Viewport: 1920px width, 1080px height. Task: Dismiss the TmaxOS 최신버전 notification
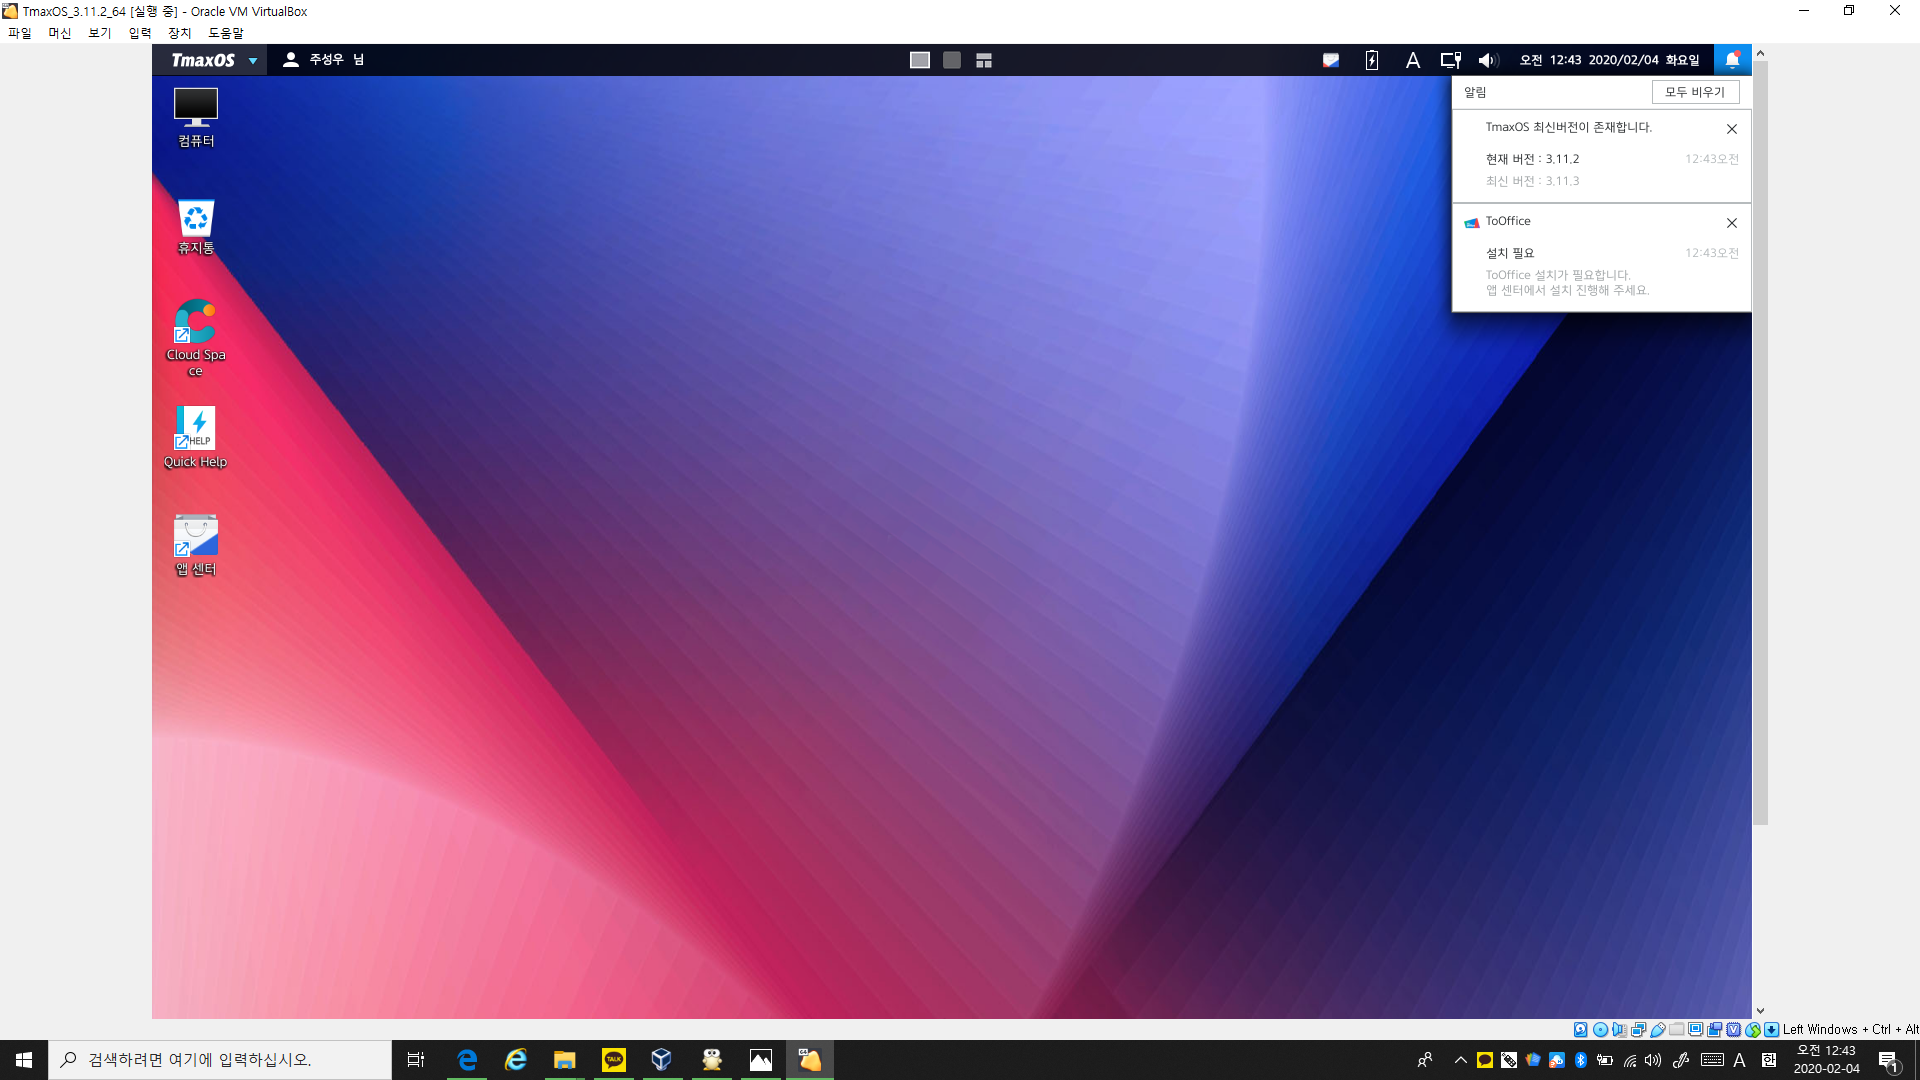pyautogui.click(x=1732, y=129)
